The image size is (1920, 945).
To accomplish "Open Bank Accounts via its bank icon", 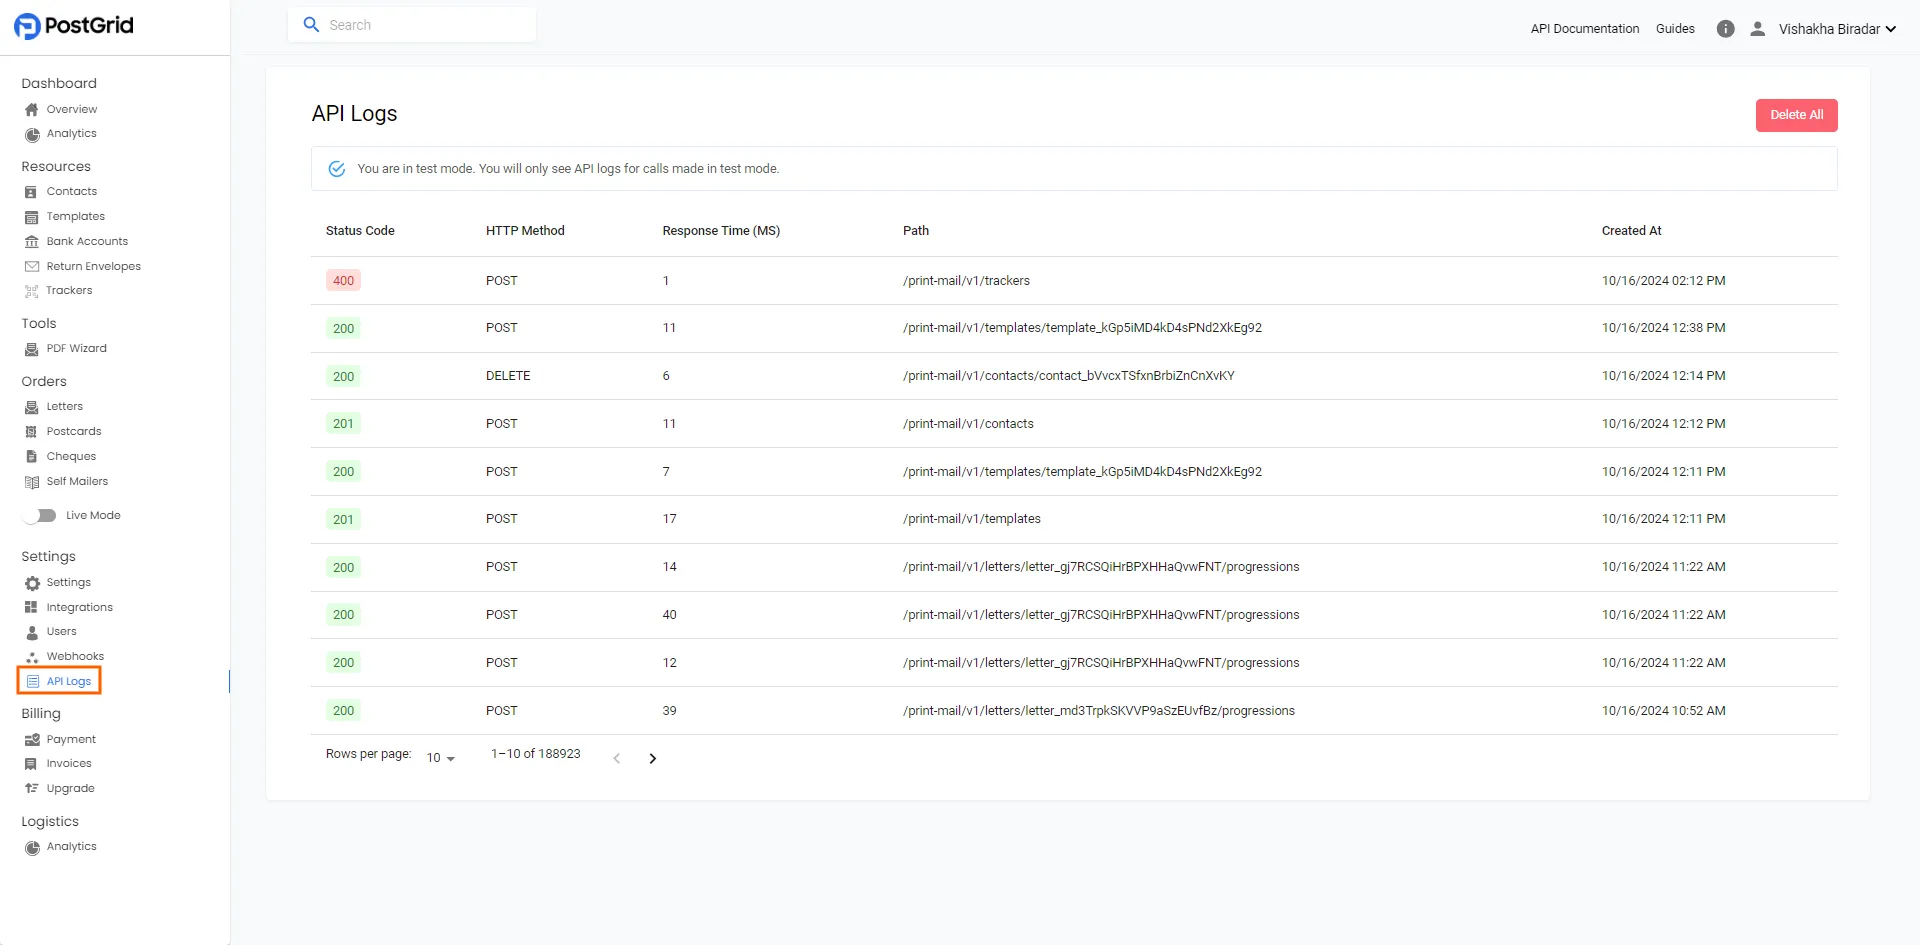I will 31,242.
